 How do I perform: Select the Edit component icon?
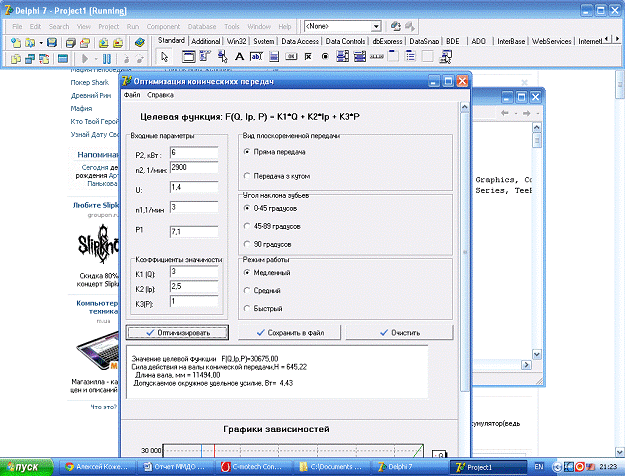256,57
